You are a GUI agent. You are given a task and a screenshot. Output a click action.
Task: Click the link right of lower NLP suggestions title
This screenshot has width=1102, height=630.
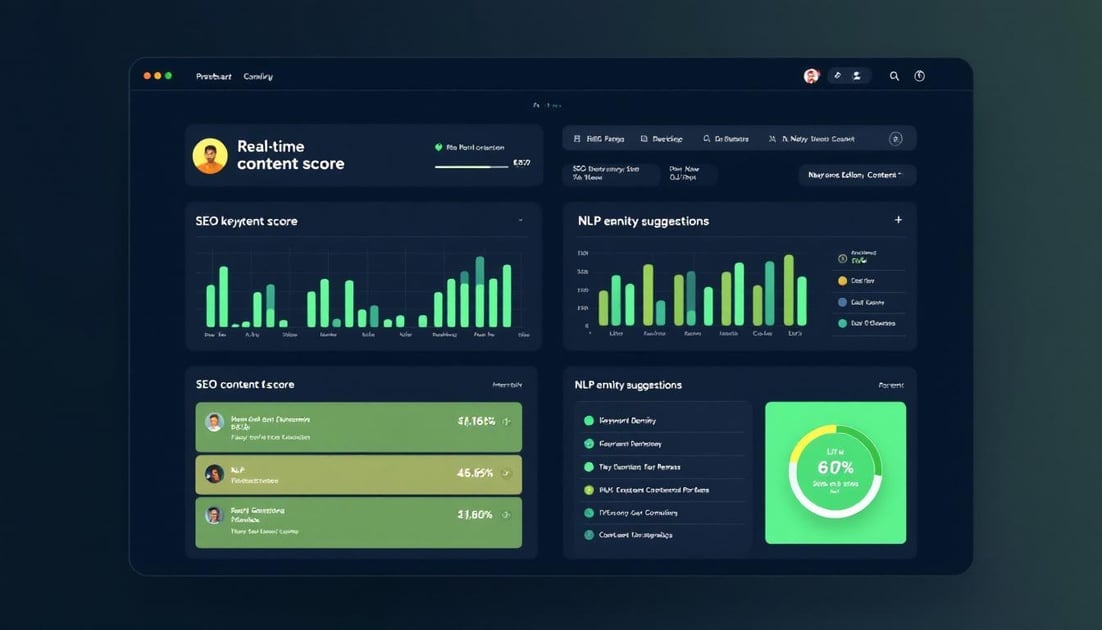(890, 385)
